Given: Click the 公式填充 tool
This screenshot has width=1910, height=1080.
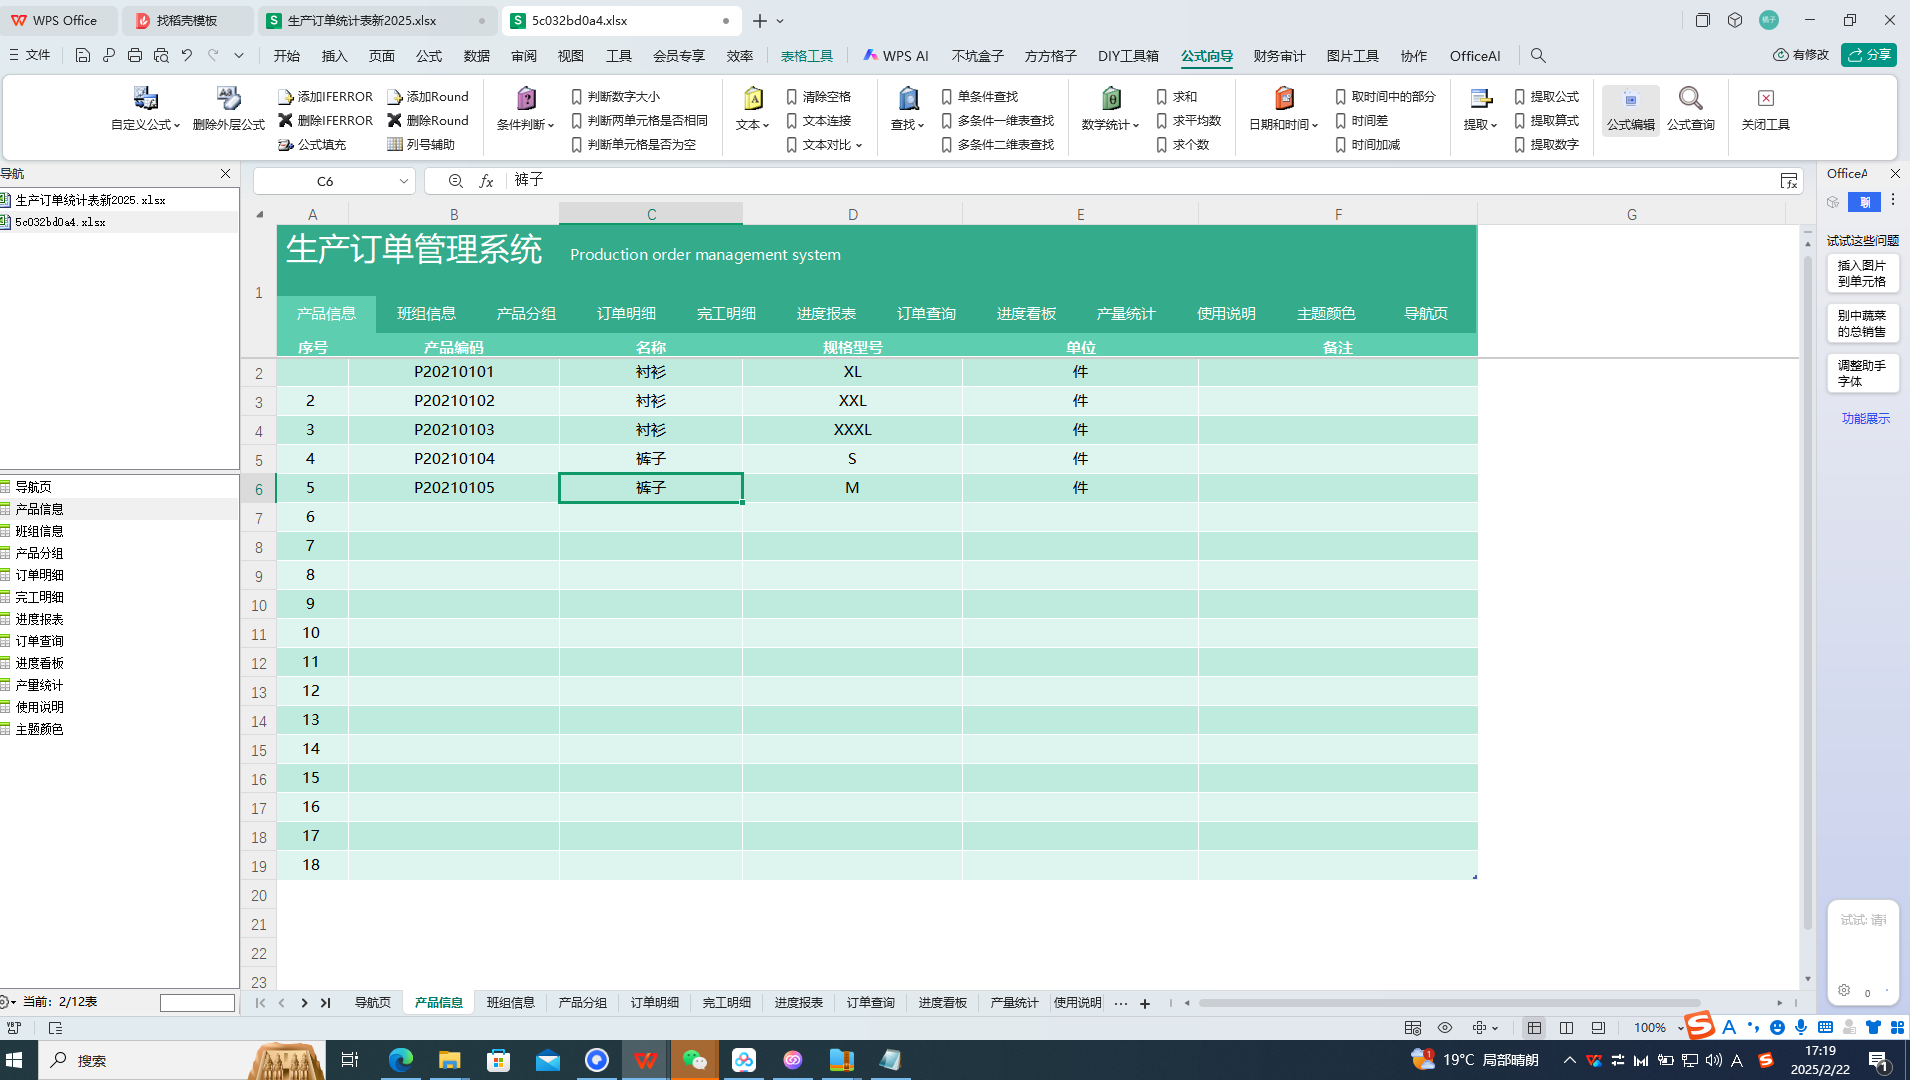Looking at the screenshot, I should [312, 144].
